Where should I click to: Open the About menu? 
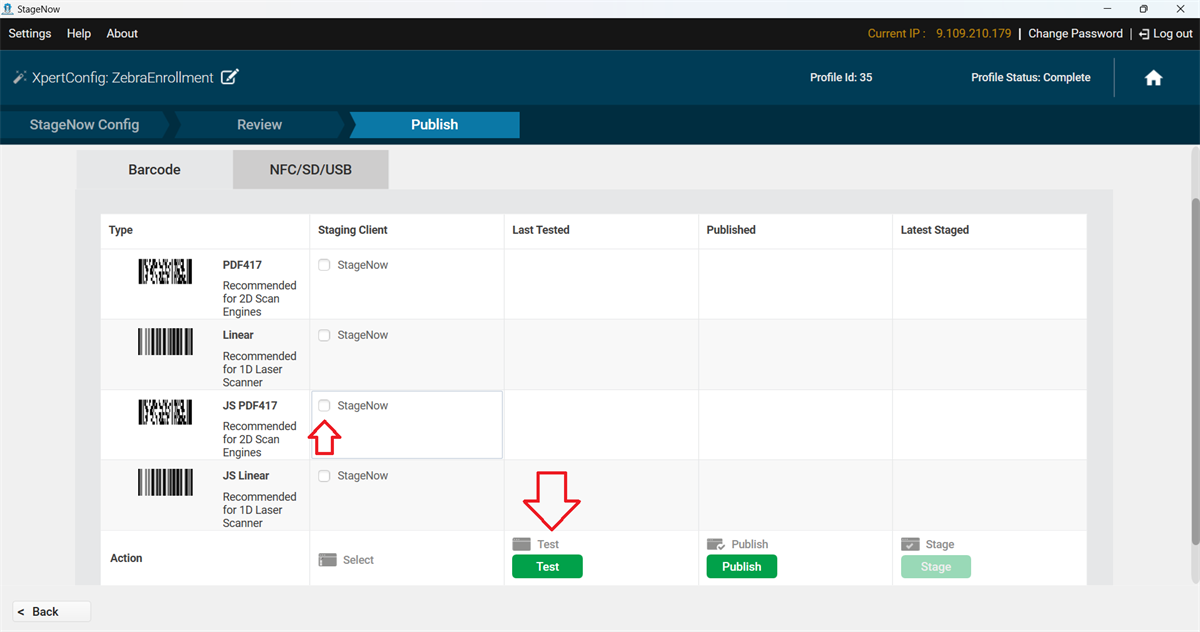121,33
